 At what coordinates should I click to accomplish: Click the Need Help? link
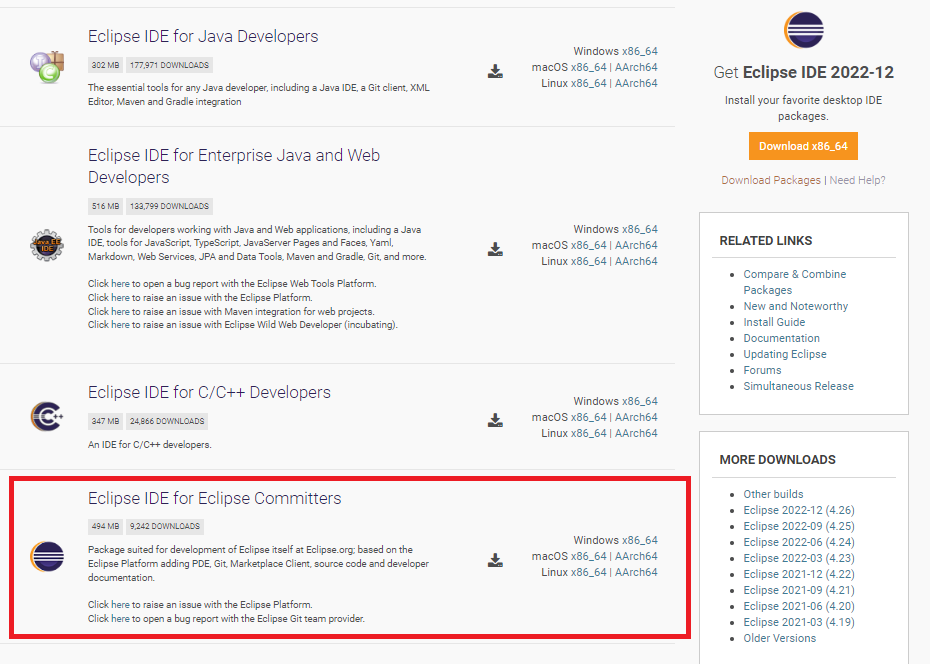point(858,180)
